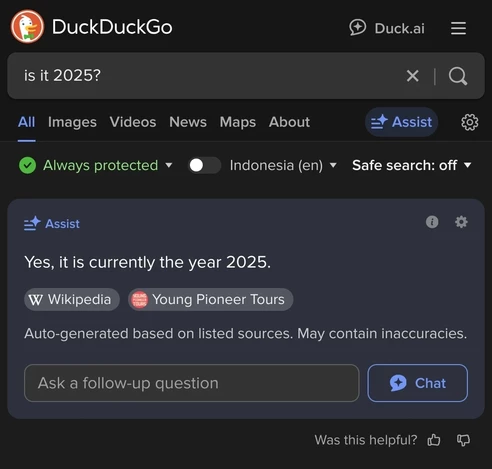
Task: Give thumbs down feedback
Action: pos(463,440)
